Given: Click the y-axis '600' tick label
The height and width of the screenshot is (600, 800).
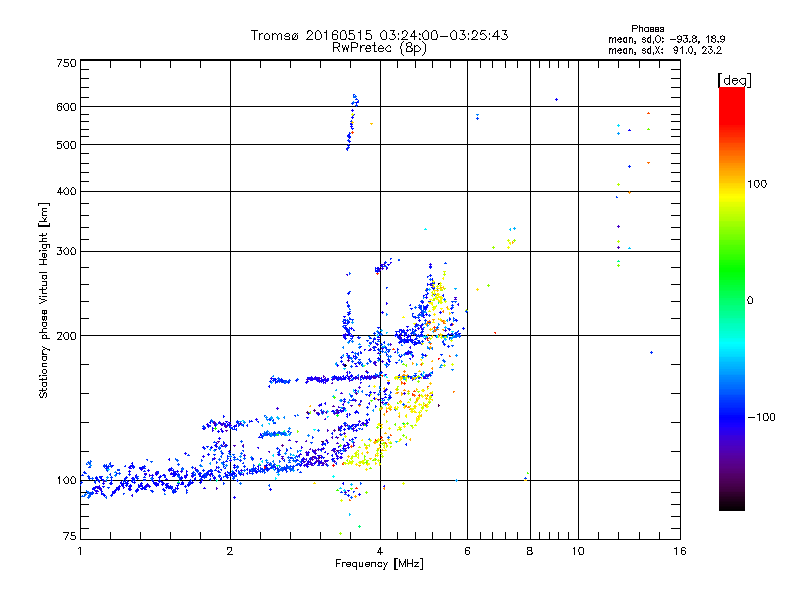Looking at the screenshot, I should 66,107.
